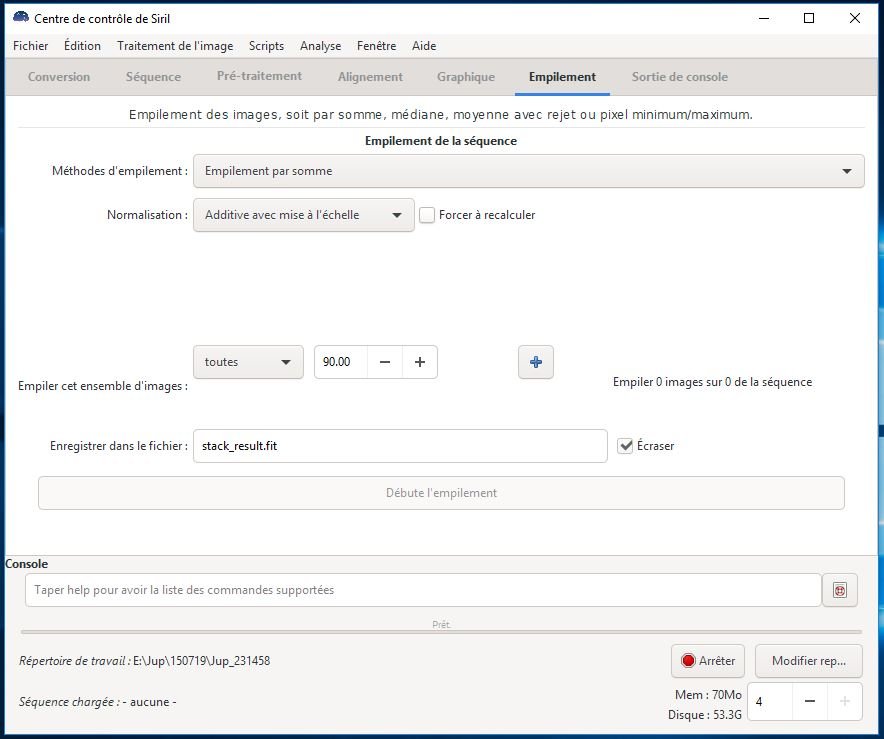Minimize the Siril window
This screenshot has width=884, height=739.
(x=764, y=18)
